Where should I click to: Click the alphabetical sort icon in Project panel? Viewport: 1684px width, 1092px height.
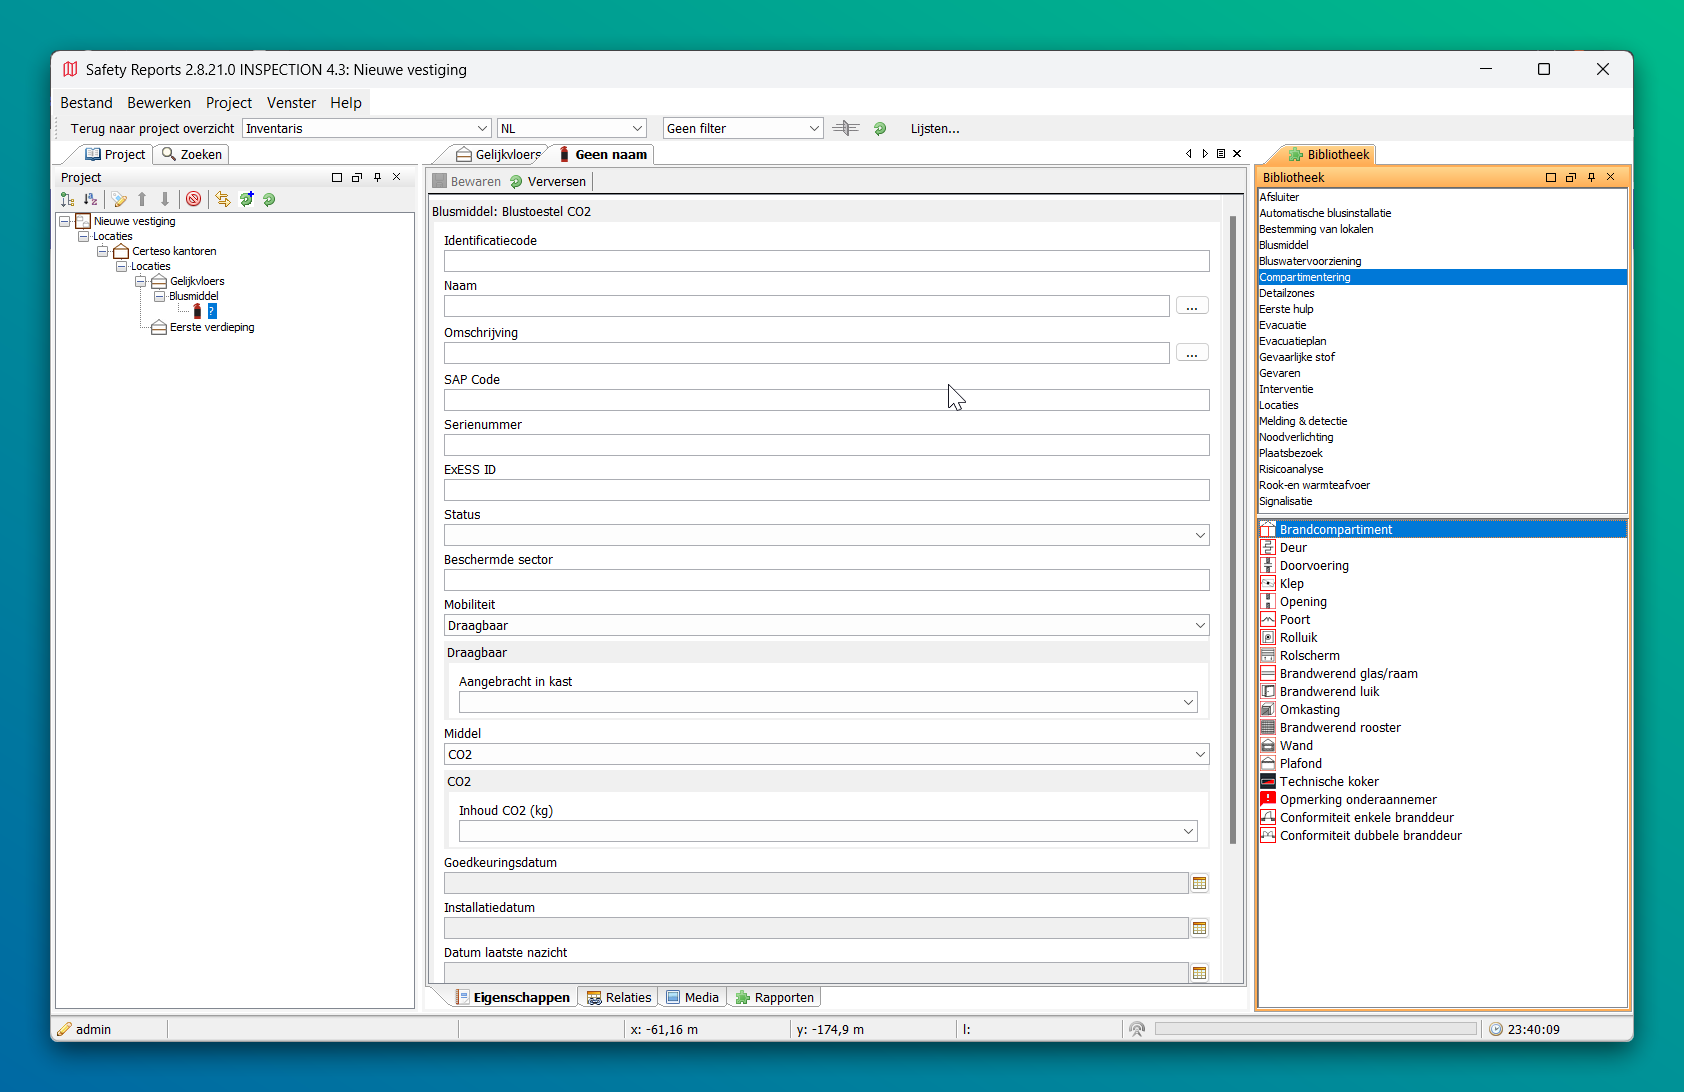90,199
